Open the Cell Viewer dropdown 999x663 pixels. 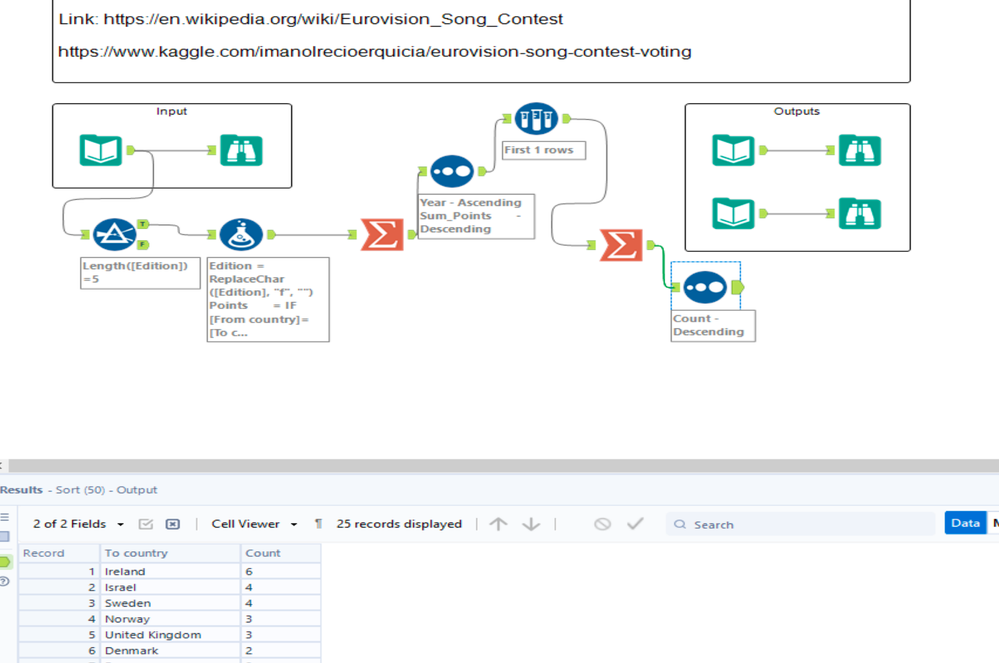pos(254,524)
